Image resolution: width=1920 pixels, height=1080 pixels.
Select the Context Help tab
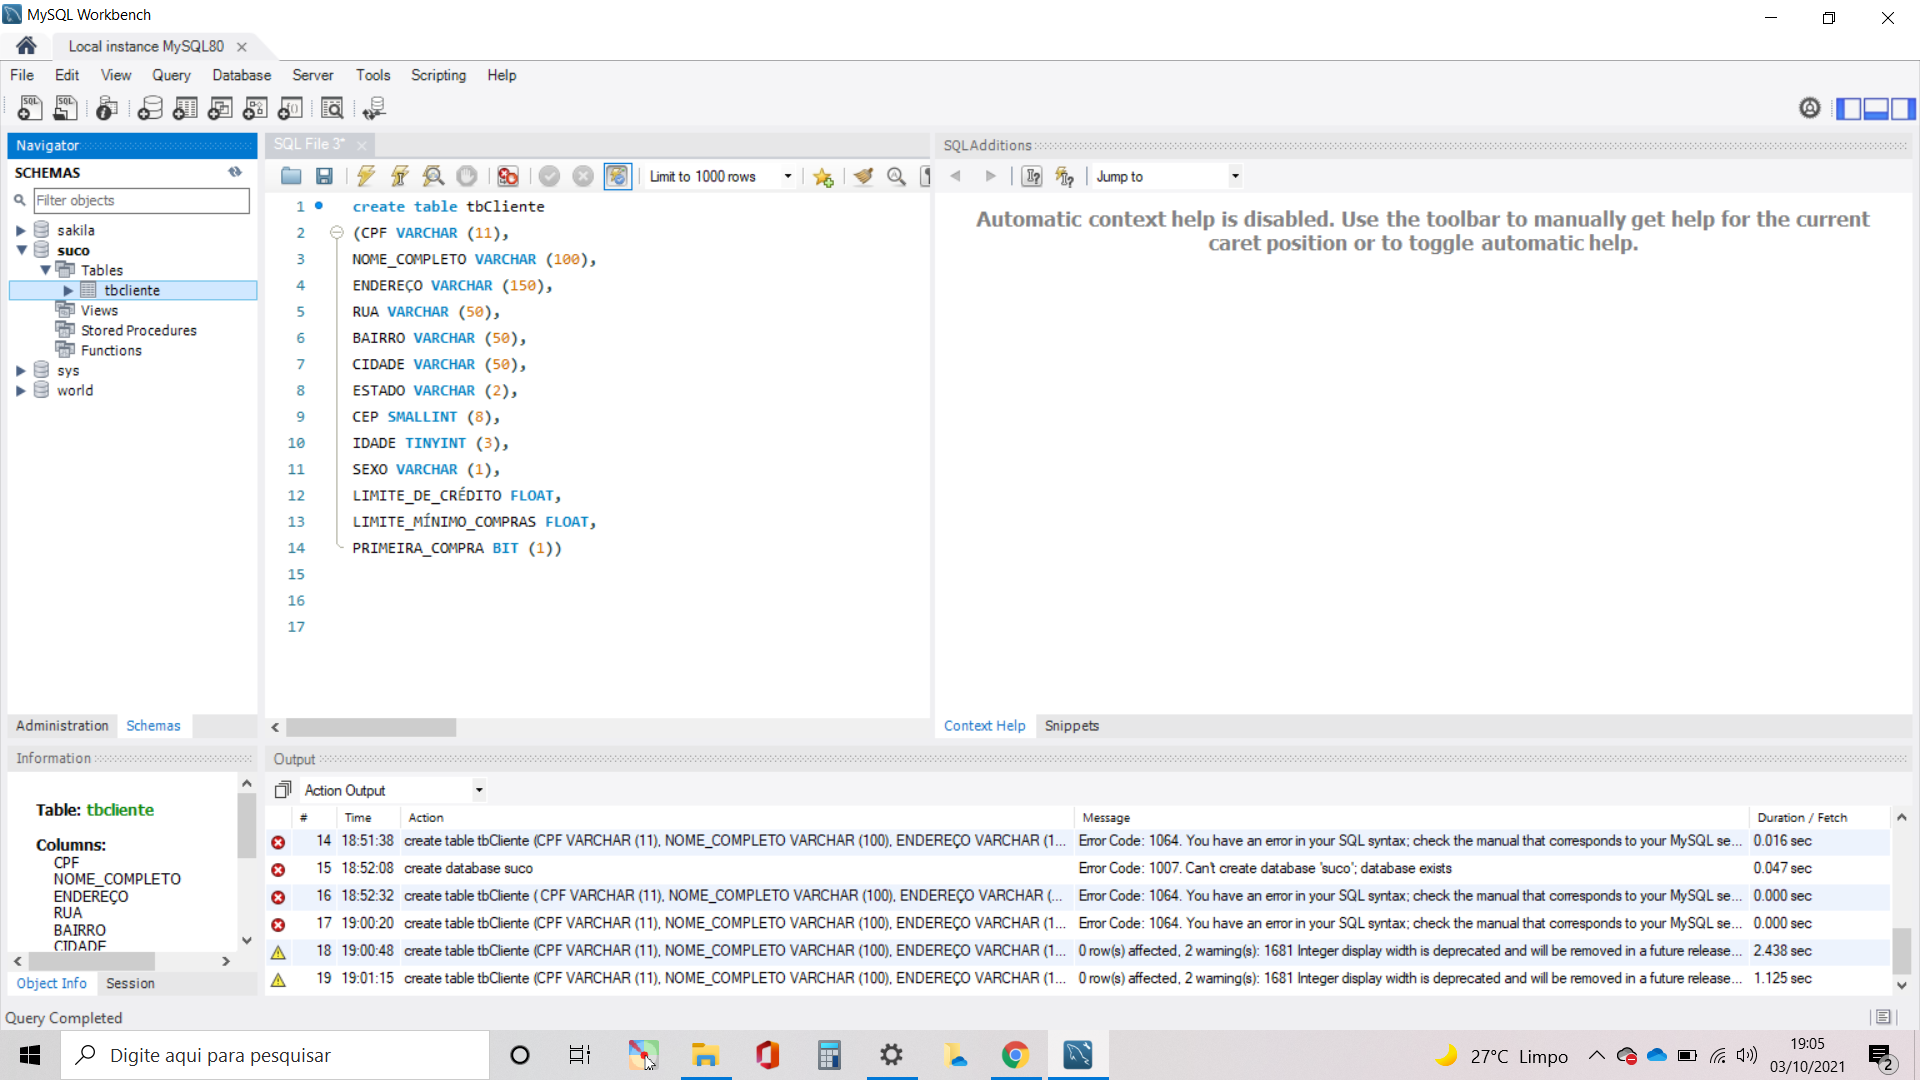tap(984, 726)
